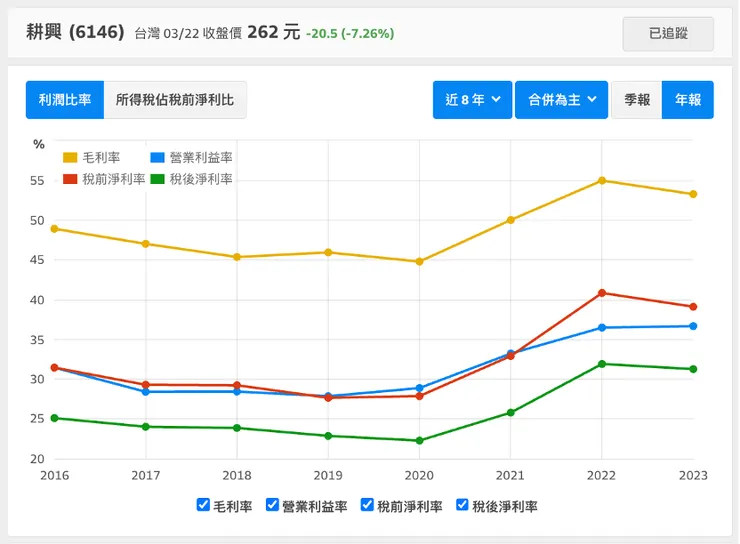Disable the 稅後淨利率 checkbox

pyautogui.click(x=462, y=505)
